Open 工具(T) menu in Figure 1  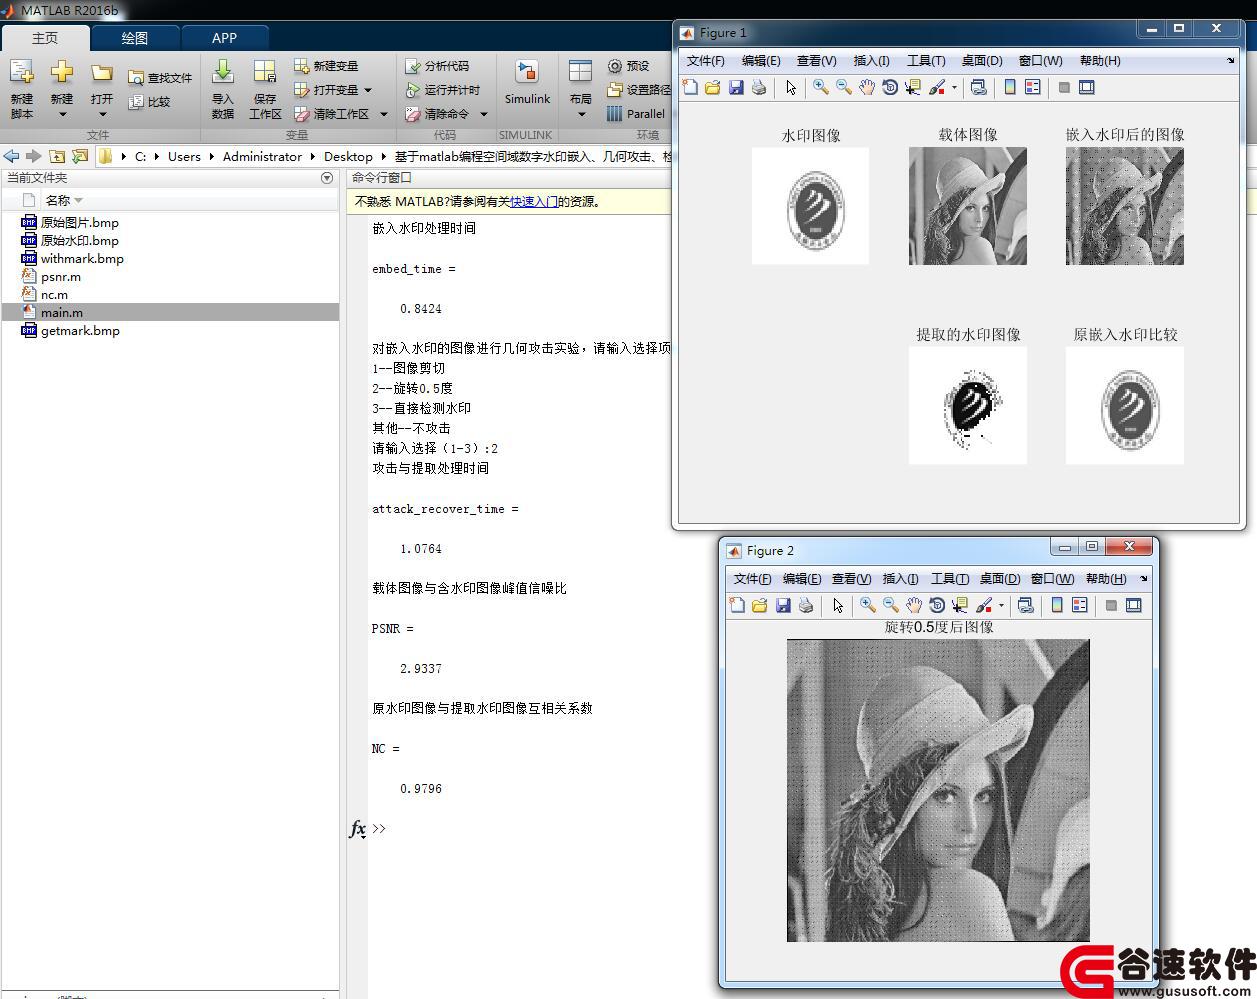point(926,61)
